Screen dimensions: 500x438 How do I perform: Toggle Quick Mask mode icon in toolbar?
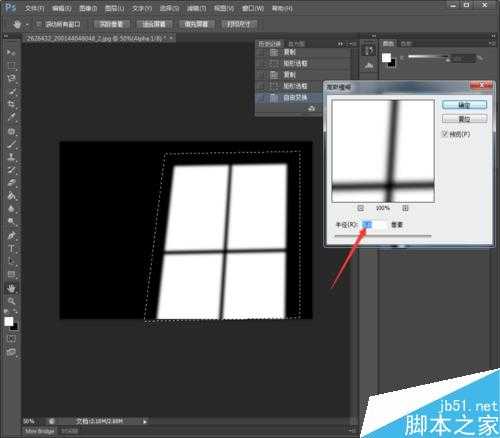(11, 339)
